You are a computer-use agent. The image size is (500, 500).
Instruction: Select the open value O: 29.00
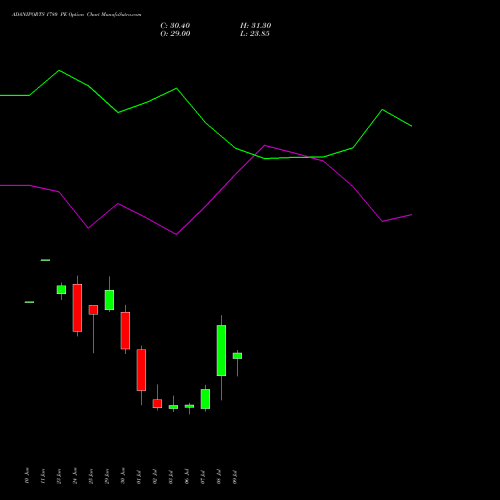[175, 34]
